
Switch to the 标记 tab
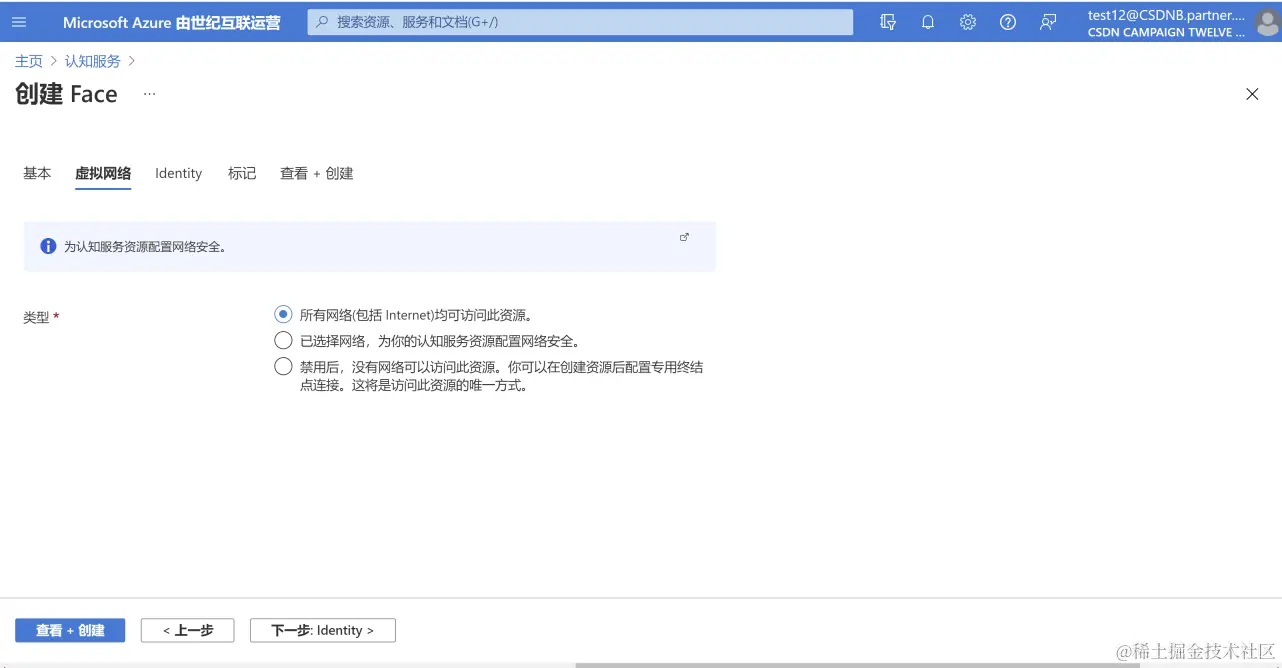[x=242, y=173]
